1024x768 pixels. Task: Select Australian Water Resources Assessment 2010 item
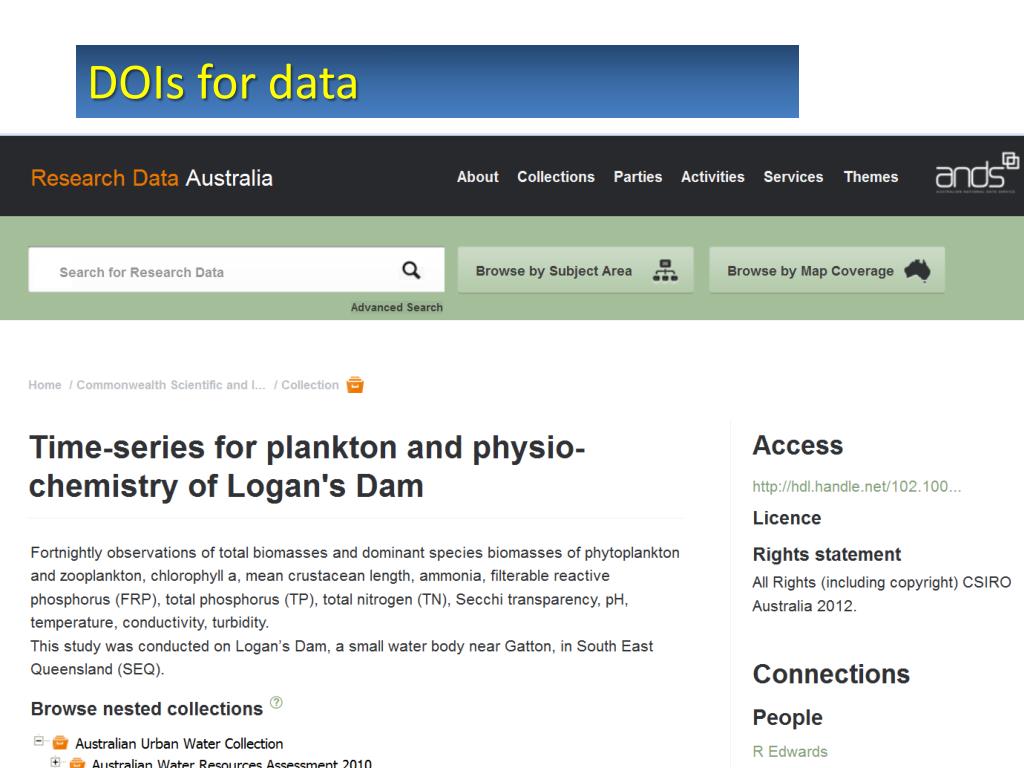(231, 763)
